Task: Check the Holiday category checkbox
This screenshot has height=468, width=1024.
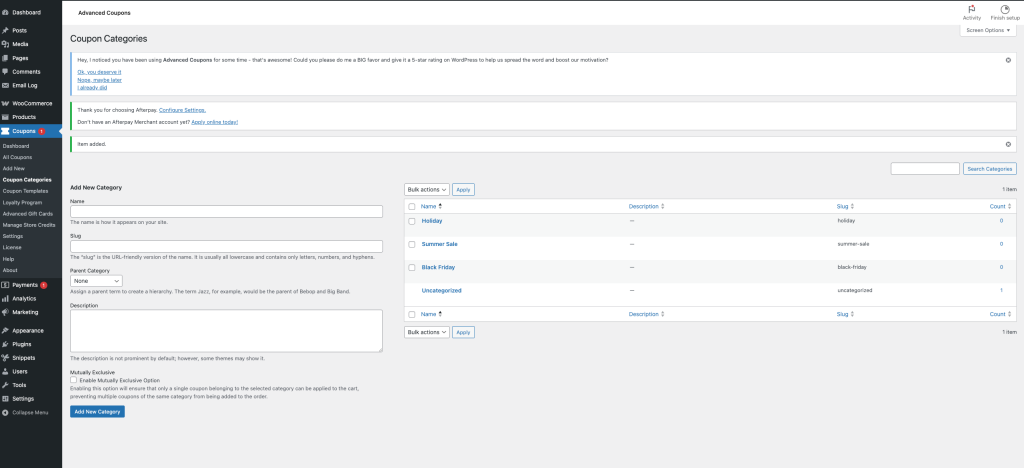Action: (412, 220)
